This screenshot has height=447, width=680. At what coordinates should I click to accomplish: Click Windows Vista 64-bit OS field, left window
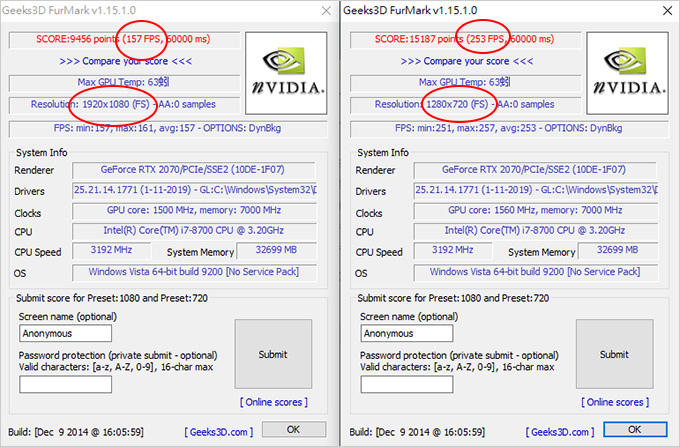click(194, 272)
